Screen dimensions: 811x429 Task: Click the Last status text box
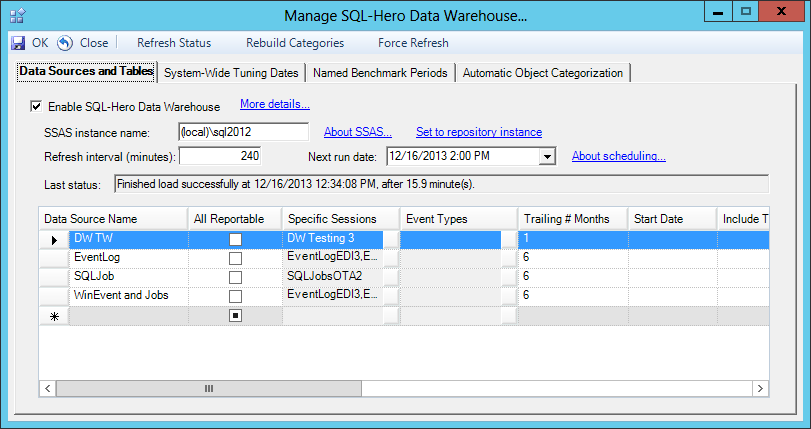point(441,184)
